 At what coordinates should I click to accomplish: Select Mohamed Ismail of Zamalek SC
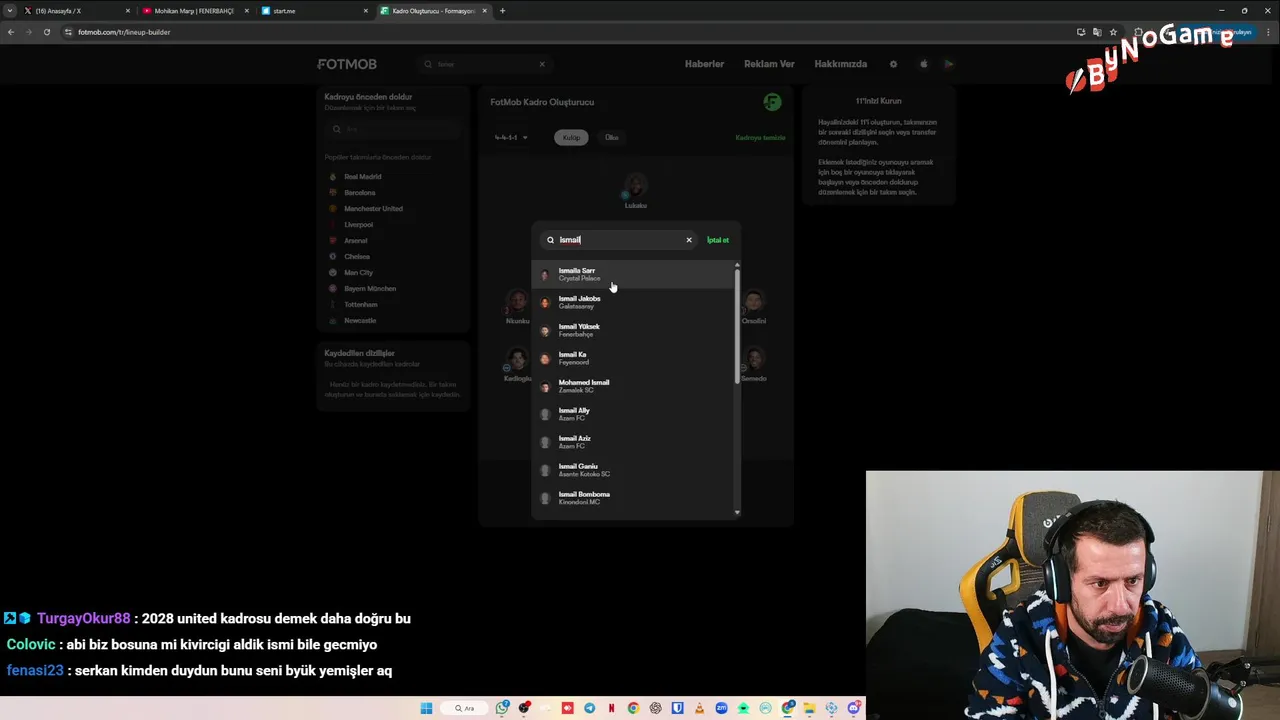pos(633,386)
